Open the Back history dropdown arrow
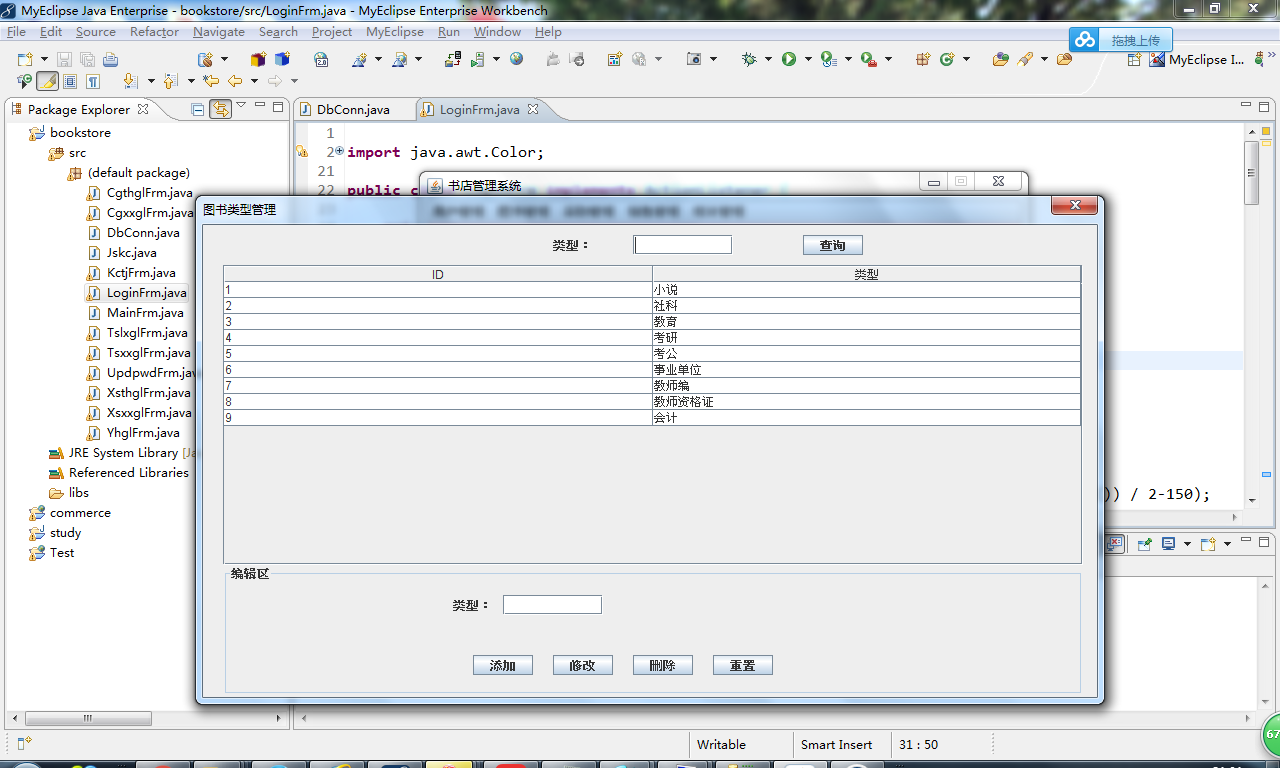1280x768 pixels. click(x=254, y=81)
